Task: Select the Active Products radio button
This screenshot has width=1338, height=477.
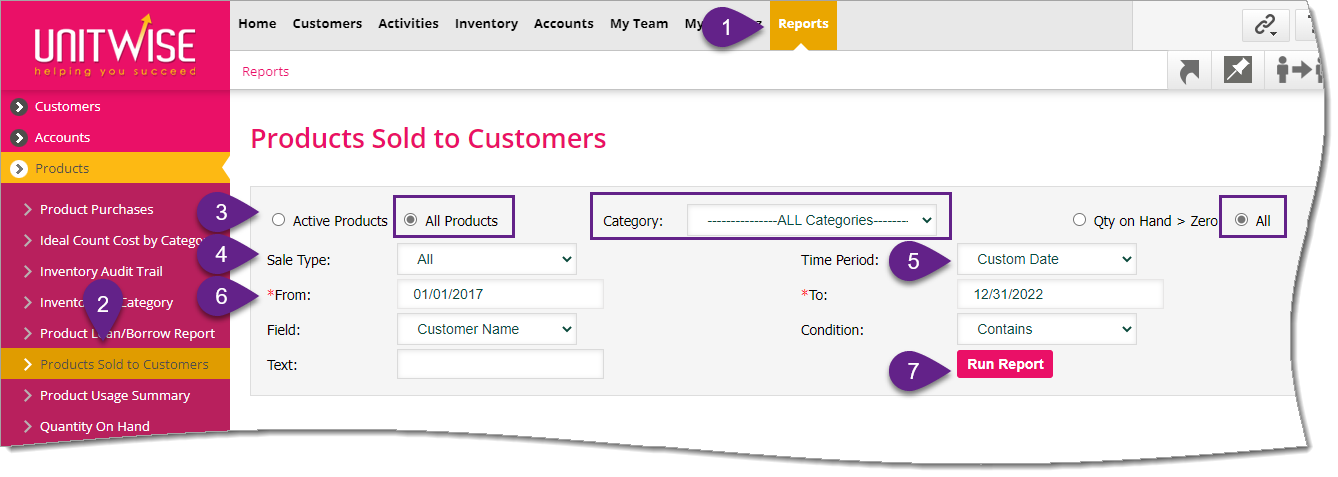Action: [278, 220]
